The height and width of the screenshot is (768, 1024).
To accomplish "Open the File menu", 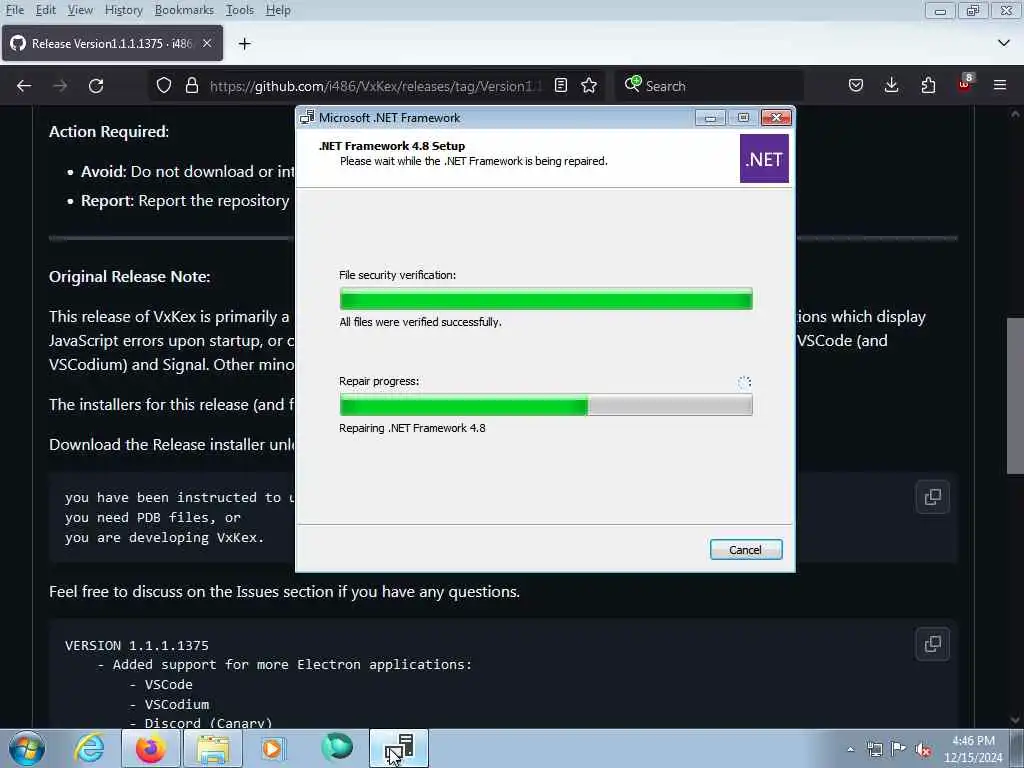I will pyautogui.click(x=14, y=10).
